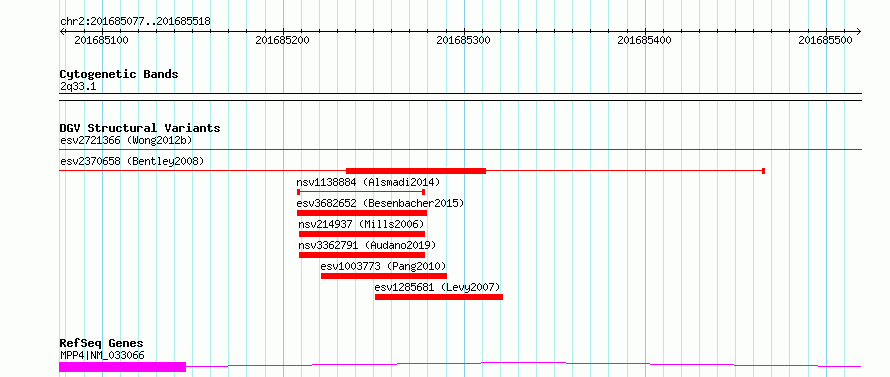Click the Cytogenetic Bands track title
The image size is (890, 377).
[119, 74]
